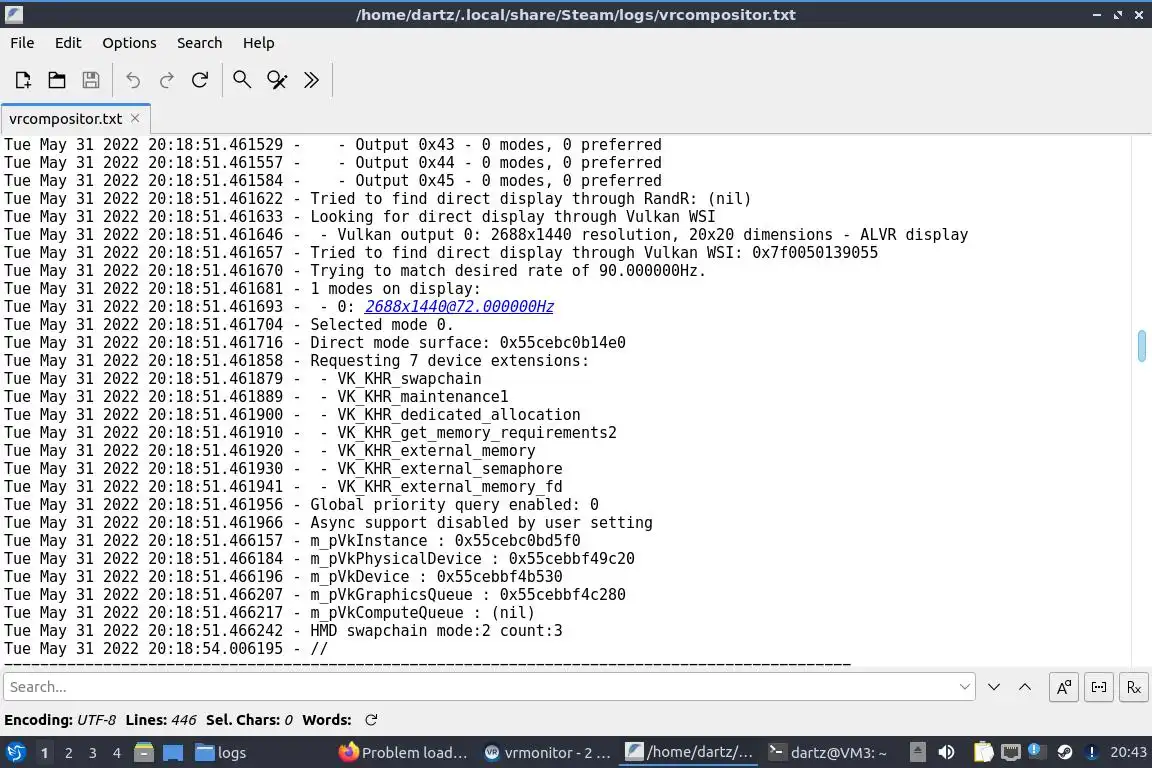Open the Options menu
The height and width of the screenshot is (768, 1152).
click(x=129, y=43)
